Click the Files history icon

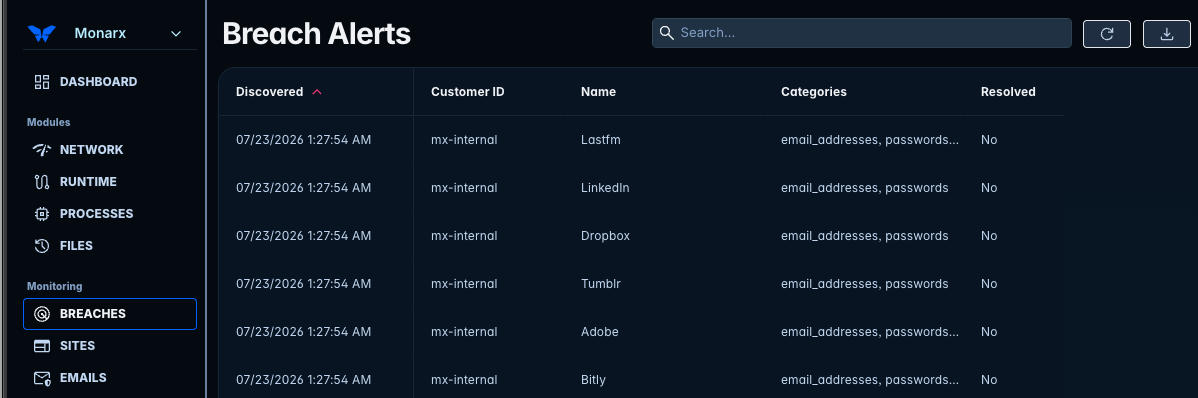[x=42, y=246]
